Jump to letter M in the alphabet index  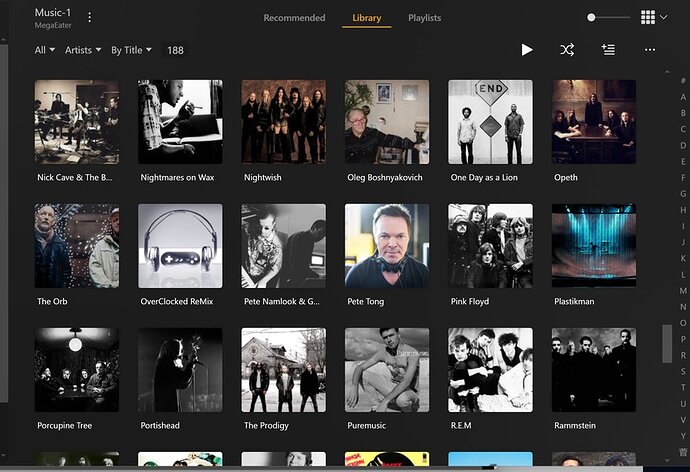click(683, 291)
